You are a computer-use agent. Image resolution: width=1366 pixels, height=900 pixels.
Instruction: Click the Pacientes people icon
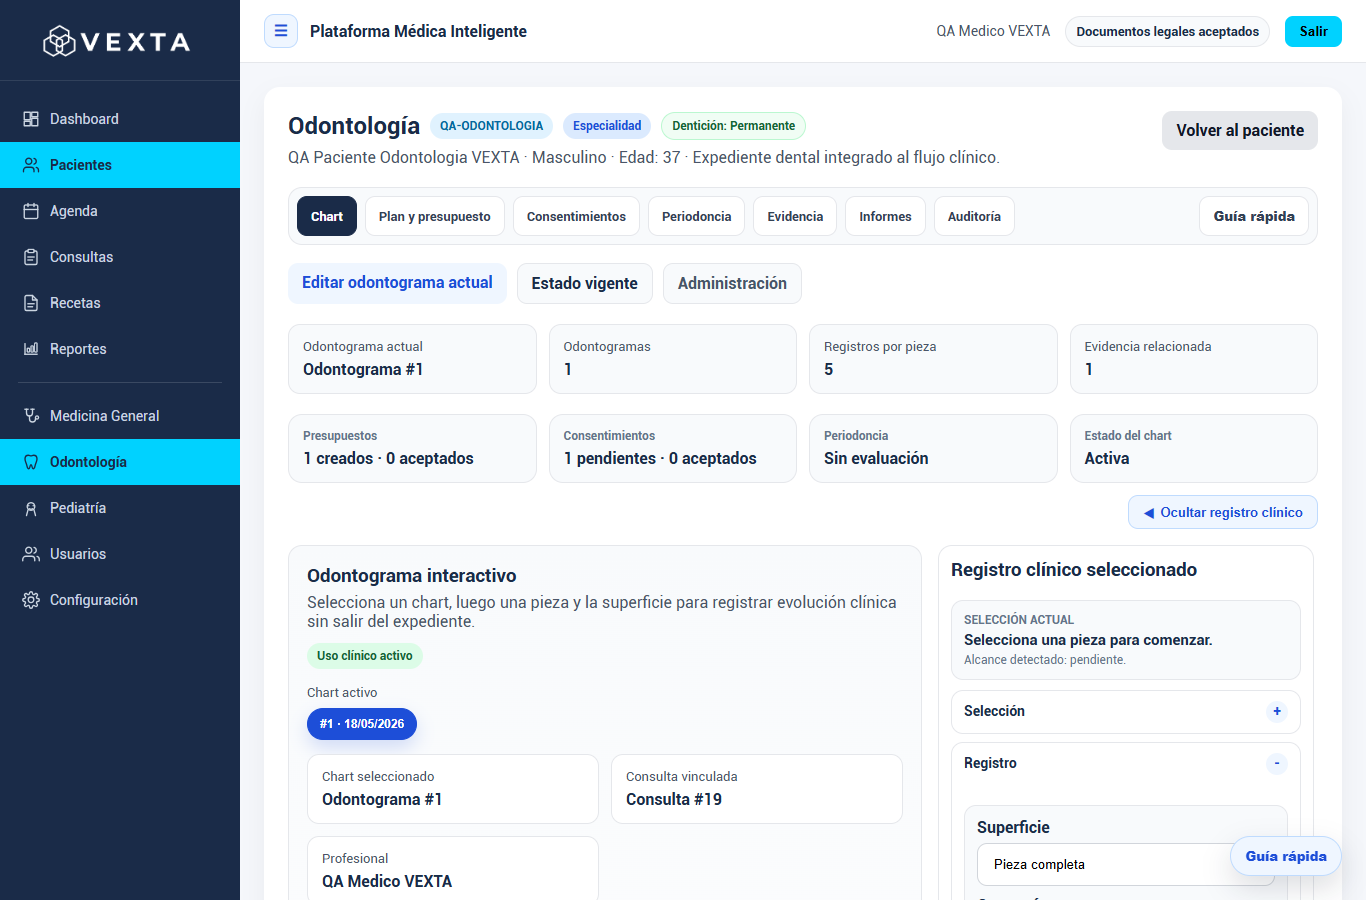click(x=31, y=165)
